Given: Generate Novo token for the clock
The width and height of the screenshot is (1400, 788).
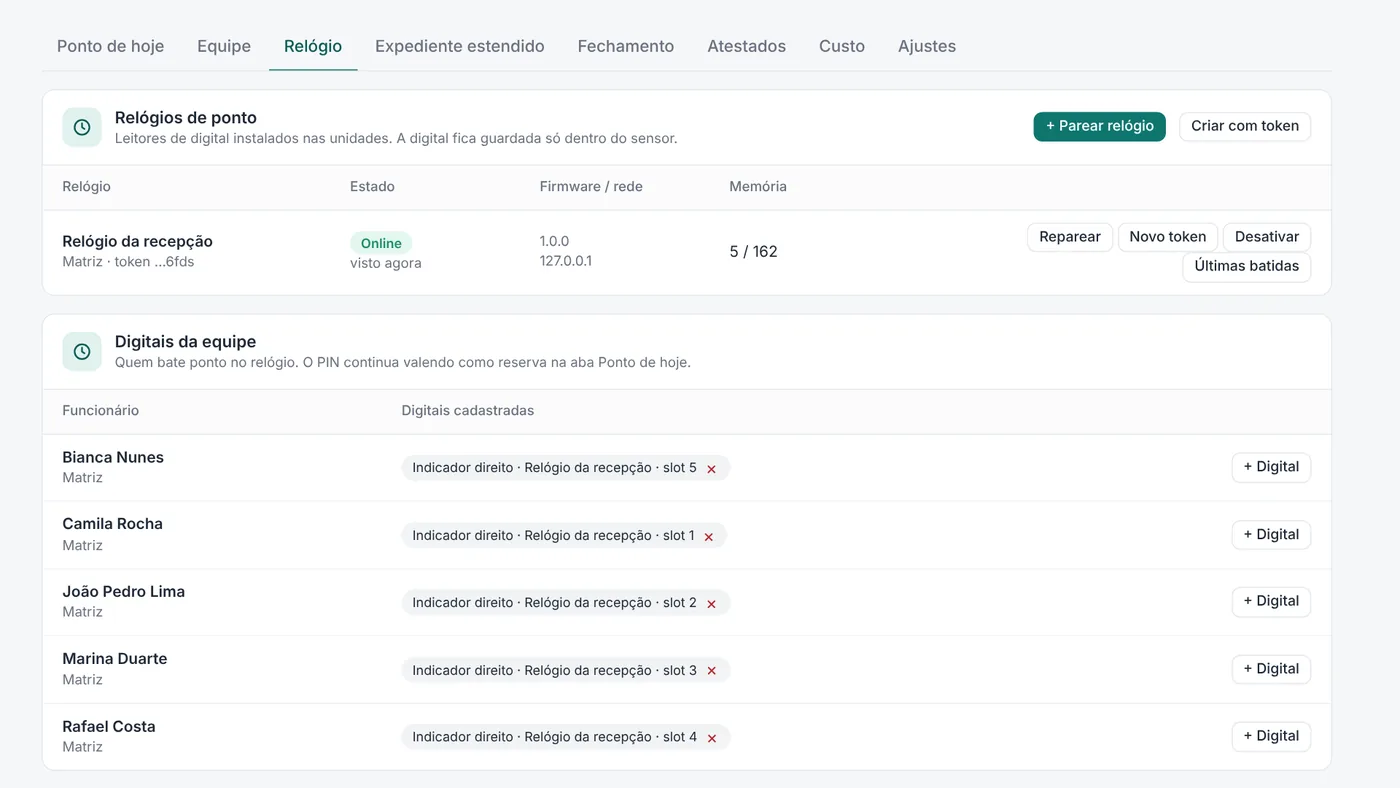Looking at the screenshot, I should point(1168,237).
